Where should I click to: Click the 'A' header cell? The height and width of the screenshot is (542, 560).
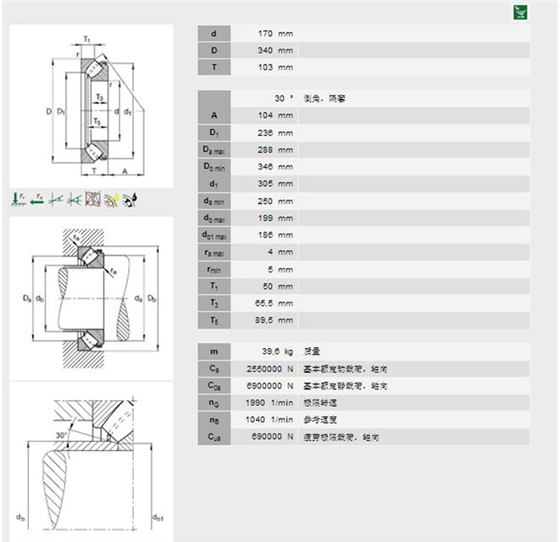pyautogui.click(x=214, y=115)
